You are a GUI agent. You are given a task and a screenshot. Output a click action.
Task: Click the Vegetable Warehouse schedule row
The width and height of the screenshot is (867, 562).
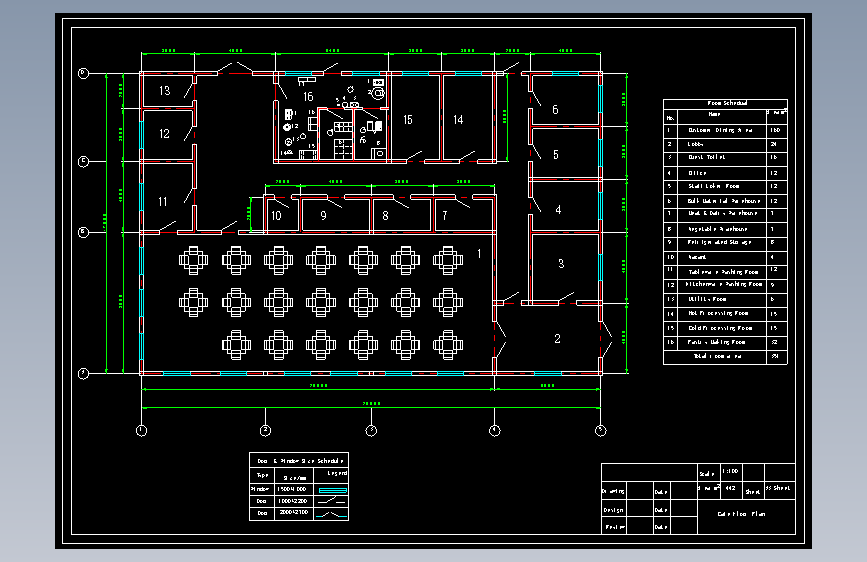coord(725,229)
